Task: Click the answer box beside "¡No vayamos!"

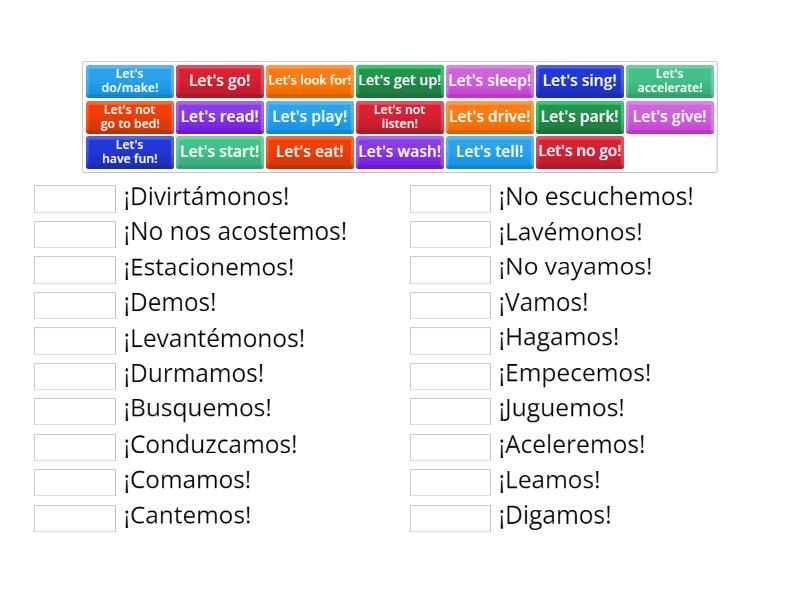Action: coord(450,268)
